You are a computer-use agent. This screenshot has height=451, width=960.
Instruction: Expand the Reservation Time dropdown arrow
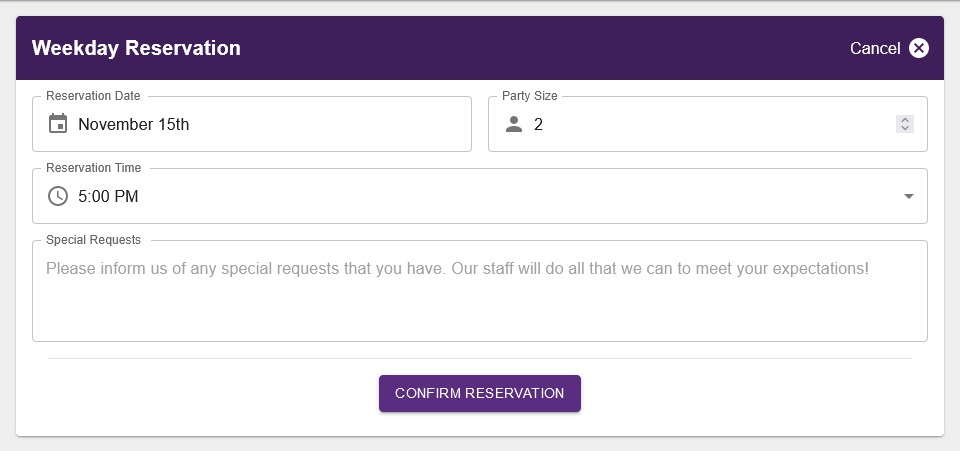(x=909, y=196)
